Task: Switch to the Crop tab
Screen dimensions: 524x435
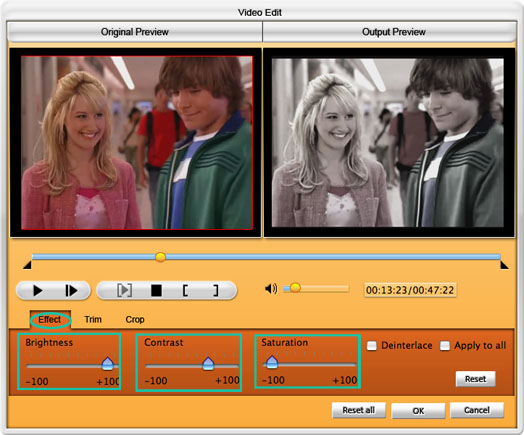Action: [135, 319]
